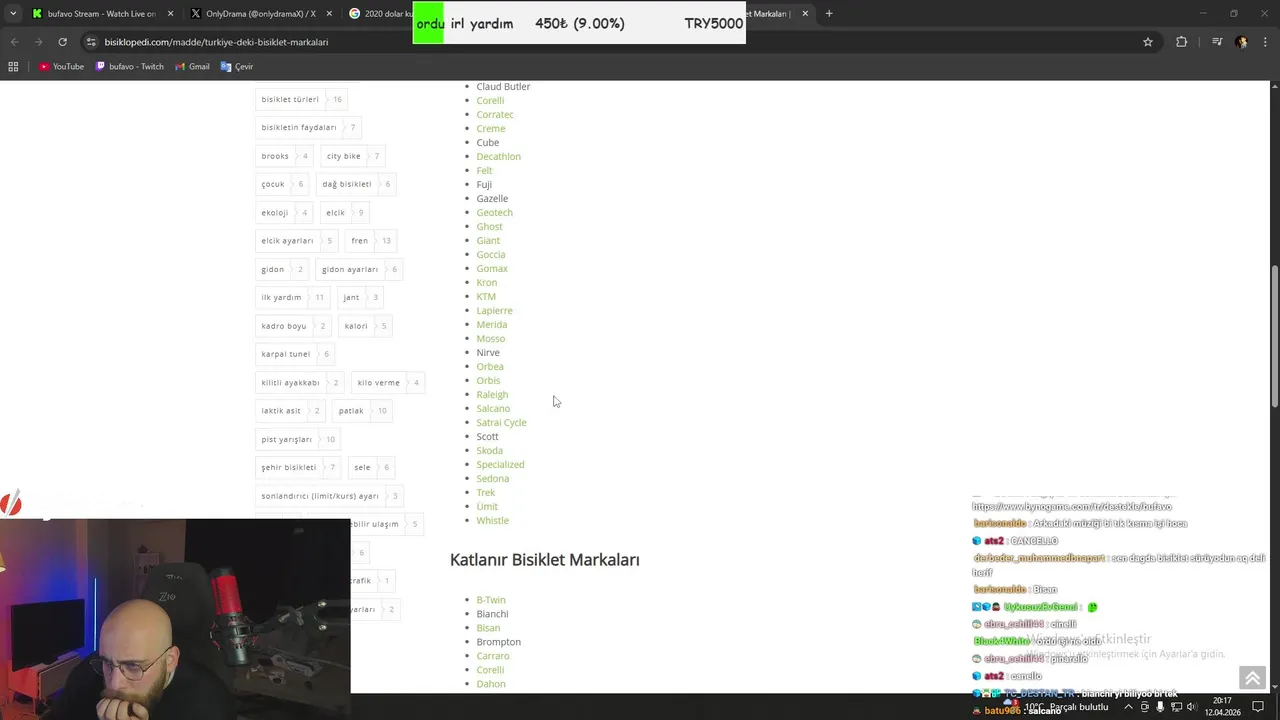This screenshot has width=1280, height=720.
Task: Click the microphone tray icon
Action: pos(1160,707)
